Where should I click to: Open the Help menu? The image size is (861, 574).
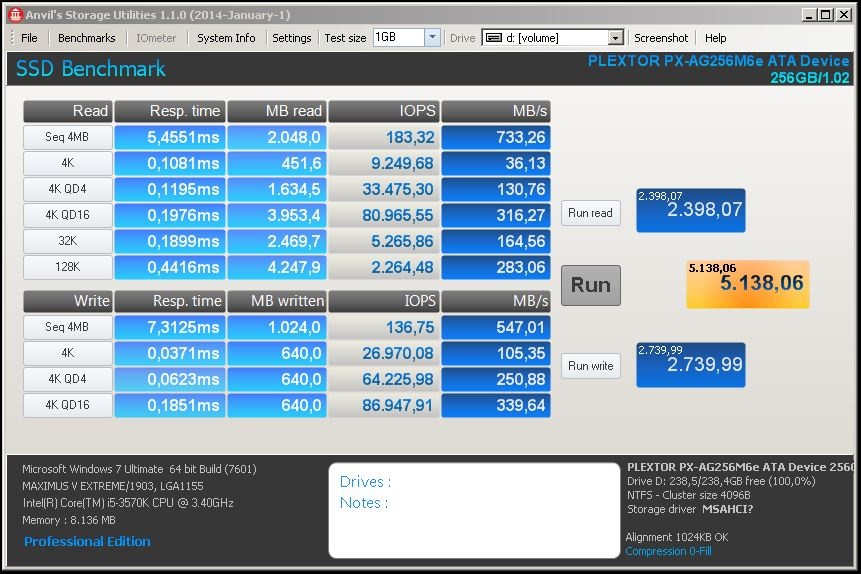(715, 38)
